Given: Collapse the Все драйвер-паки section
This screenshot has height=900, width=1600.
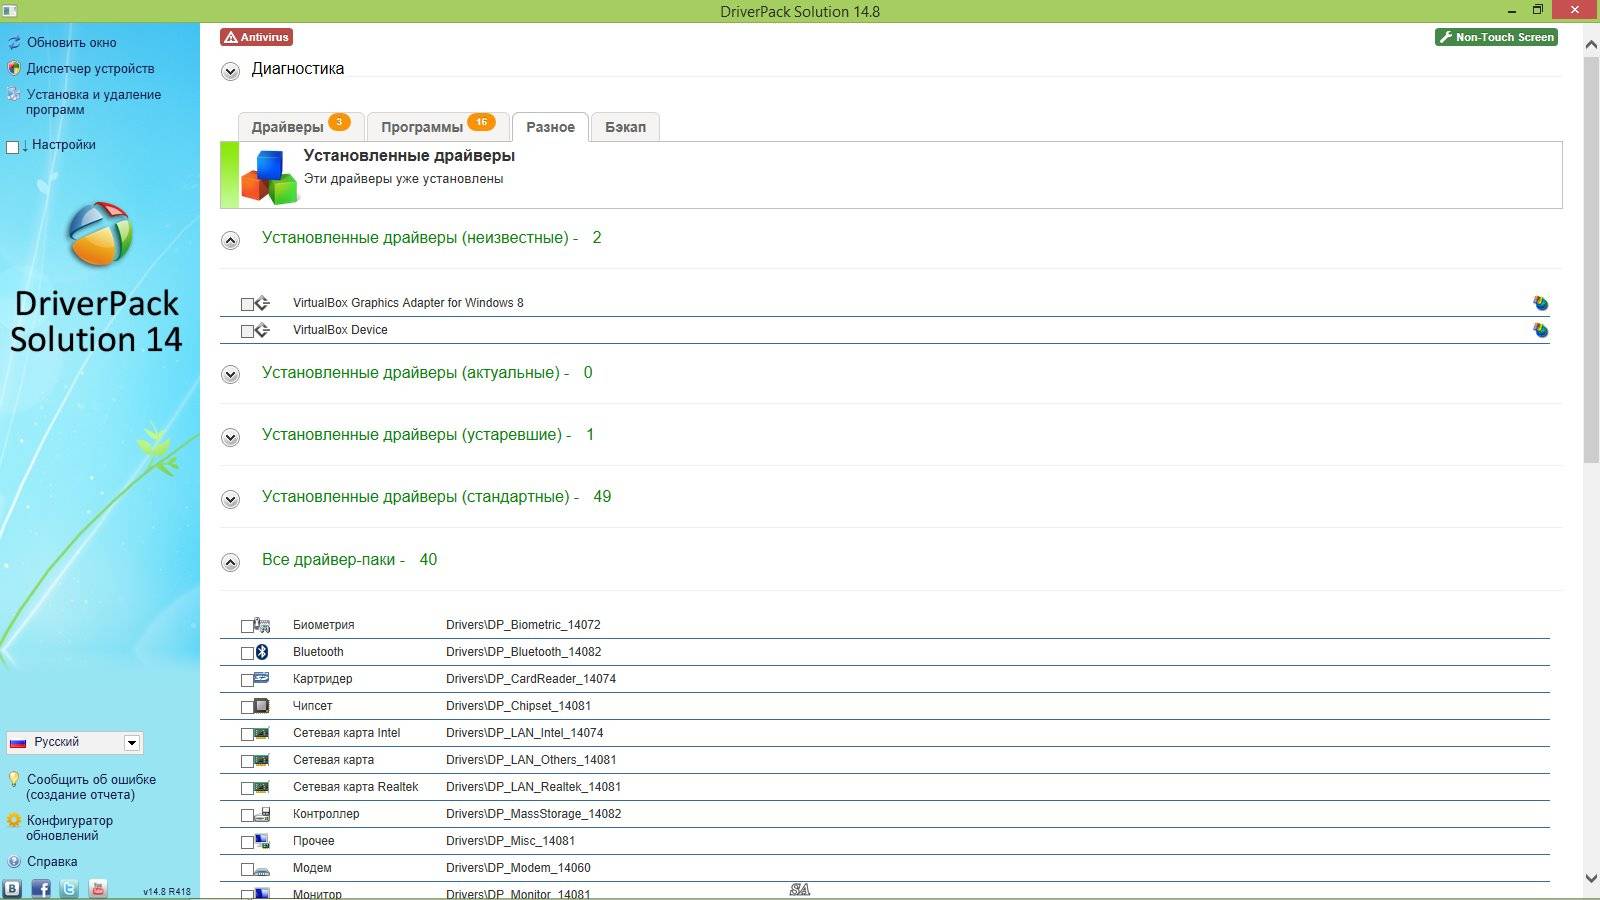Looking at the screenshot, I should [230, 562].
